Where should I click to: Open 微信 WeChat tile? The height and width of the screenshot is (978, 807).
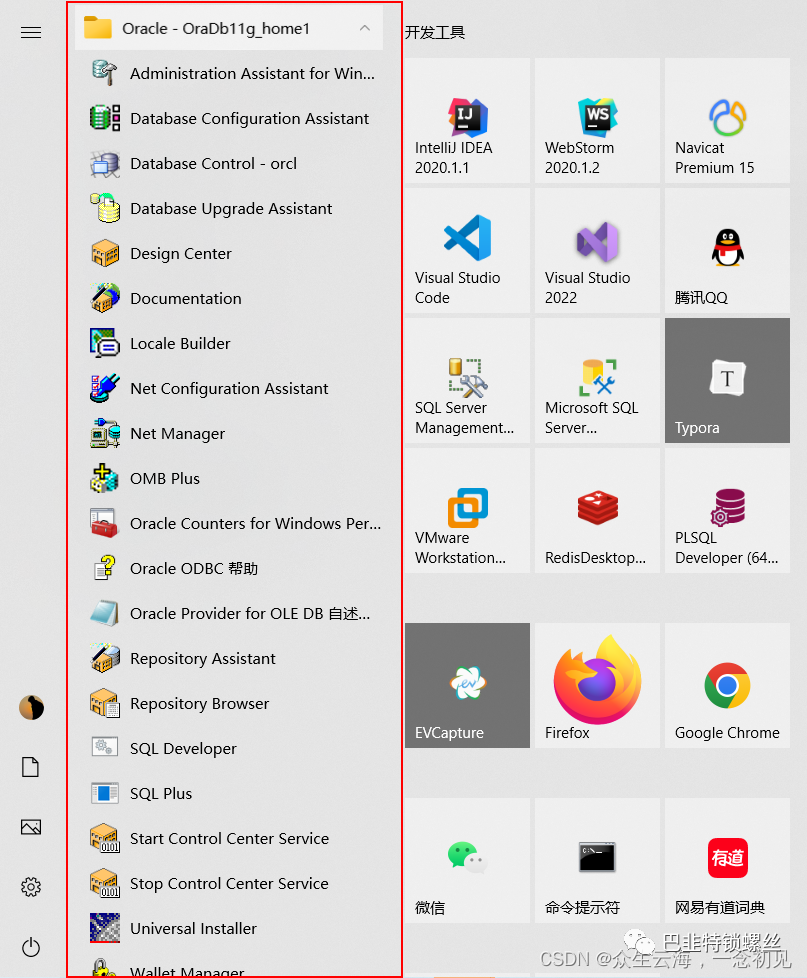467,860
